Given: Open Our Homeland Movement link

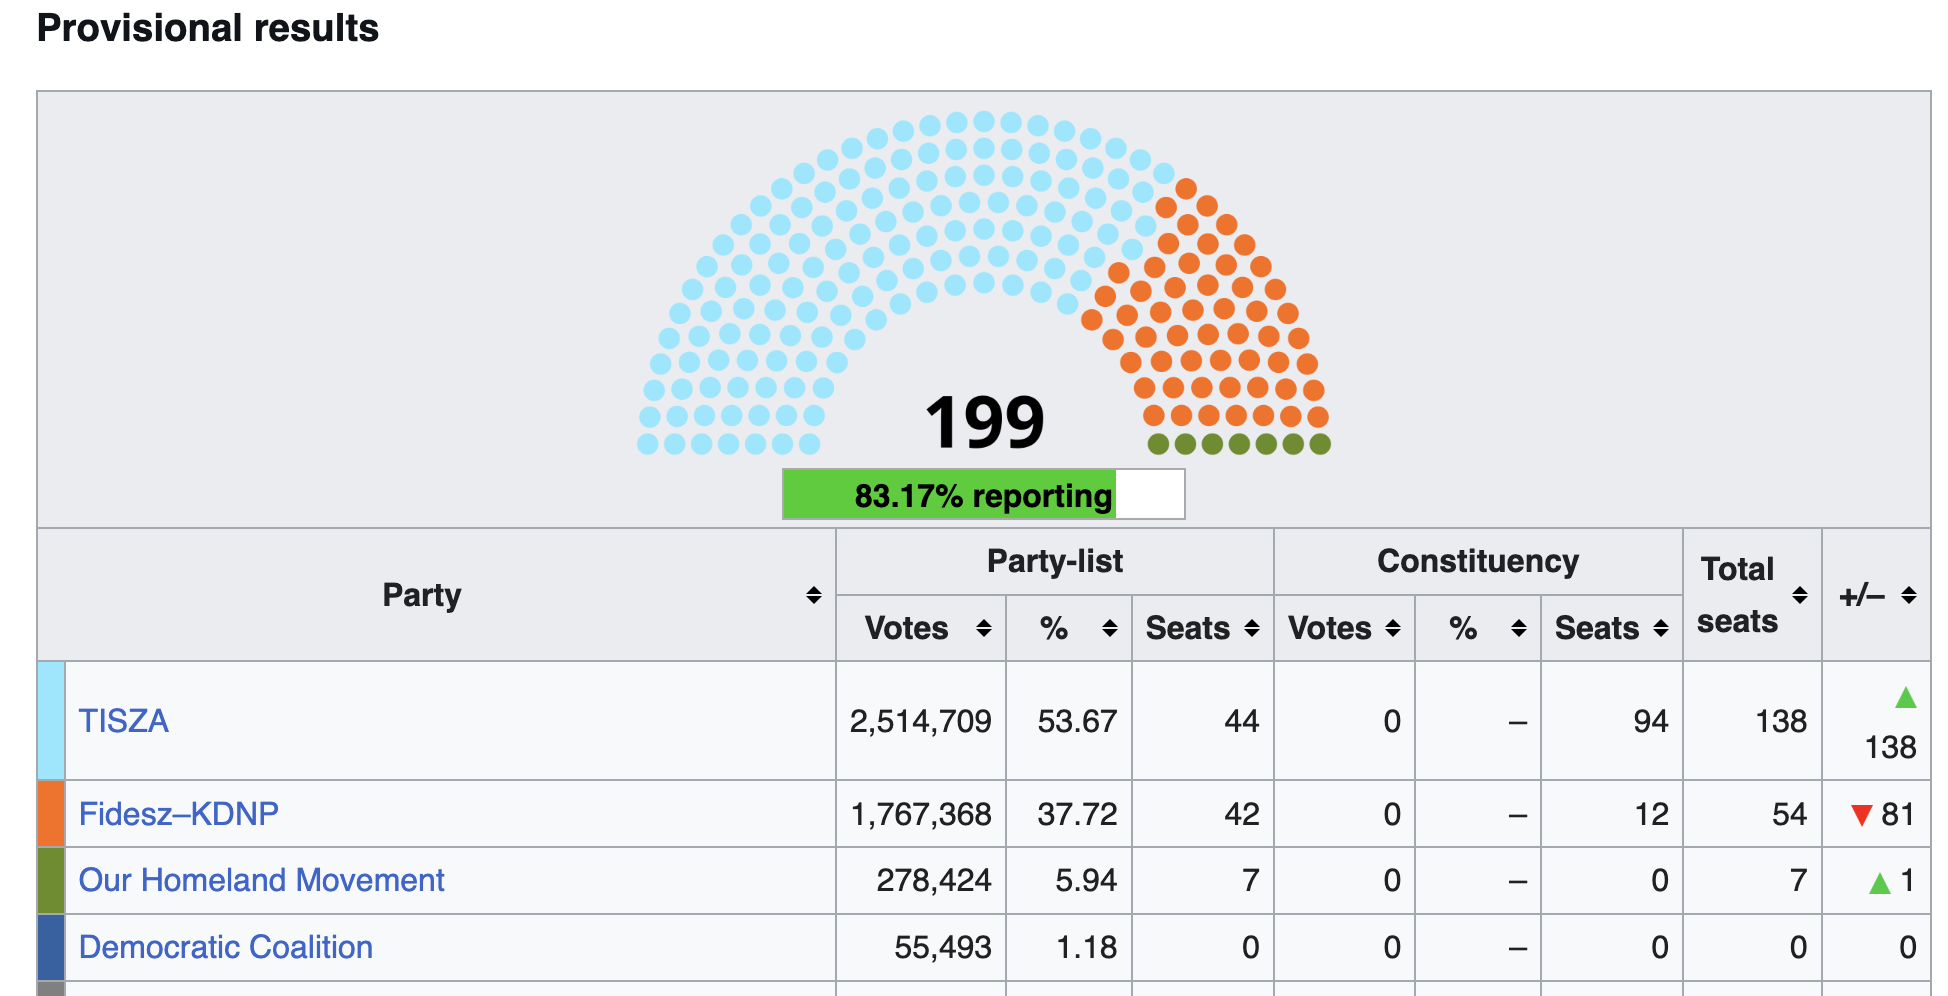Looking at the screenshot, I should (x=261, y=880).
